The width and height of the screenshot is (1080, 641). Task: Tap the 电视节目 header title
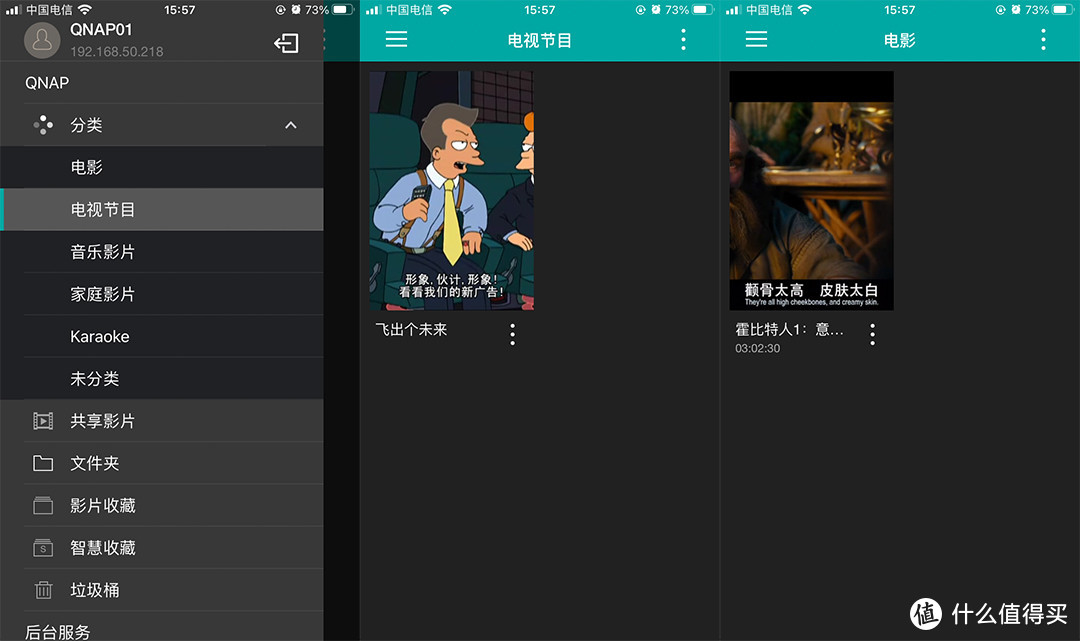point(539,41)
